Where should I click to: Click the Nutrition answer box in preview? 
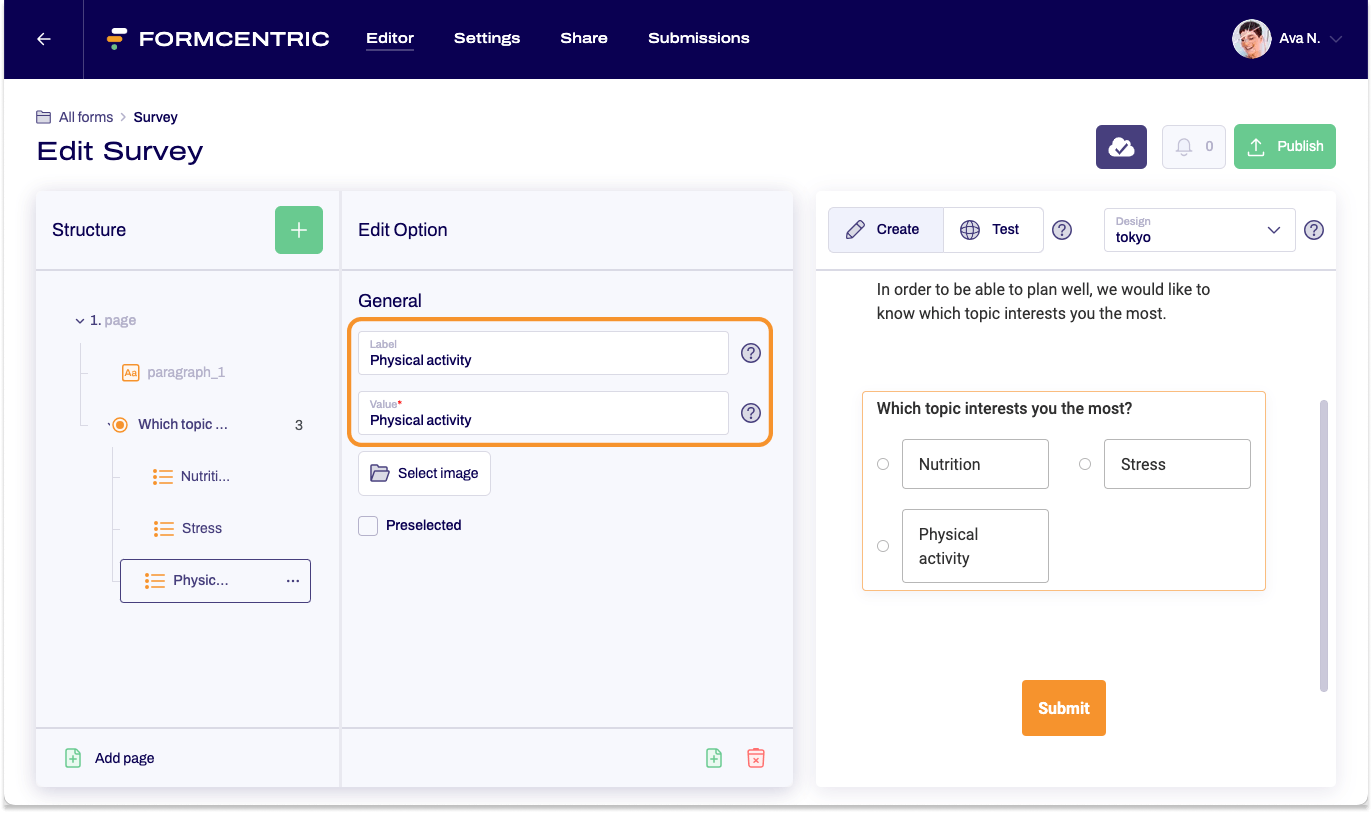975,464
